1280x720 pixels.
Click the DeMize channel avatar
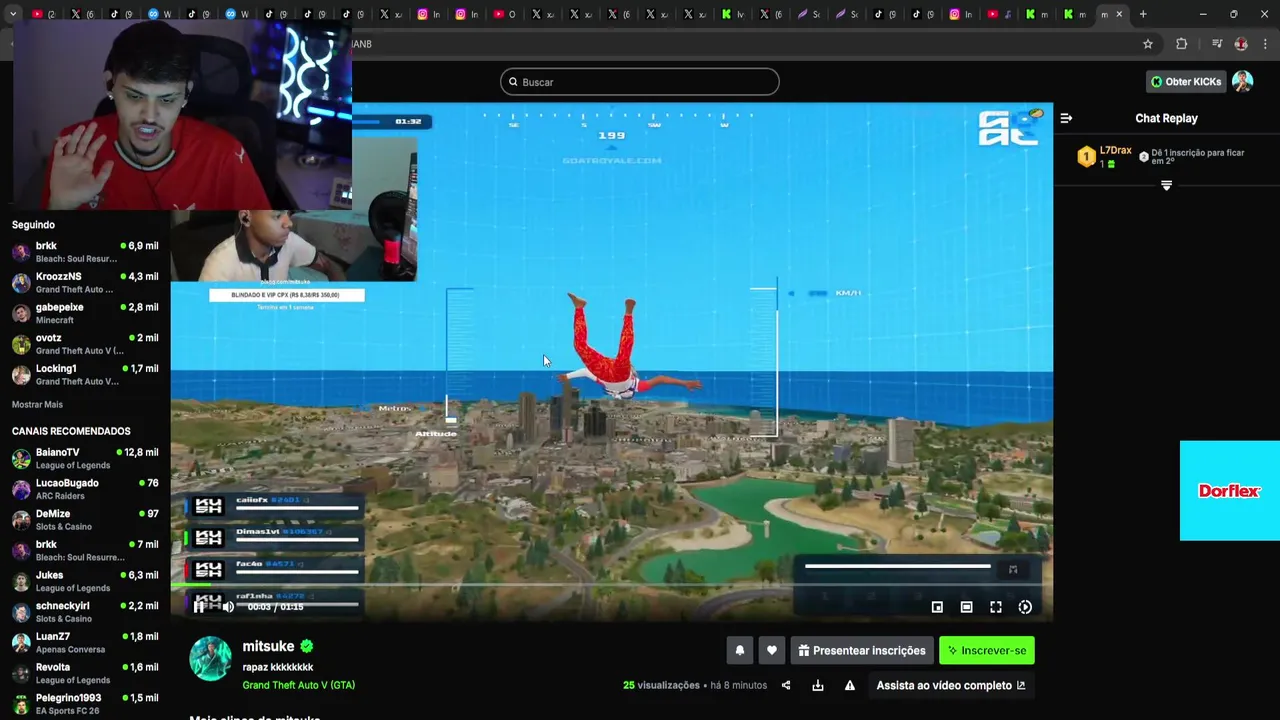(x=21, y=520)
